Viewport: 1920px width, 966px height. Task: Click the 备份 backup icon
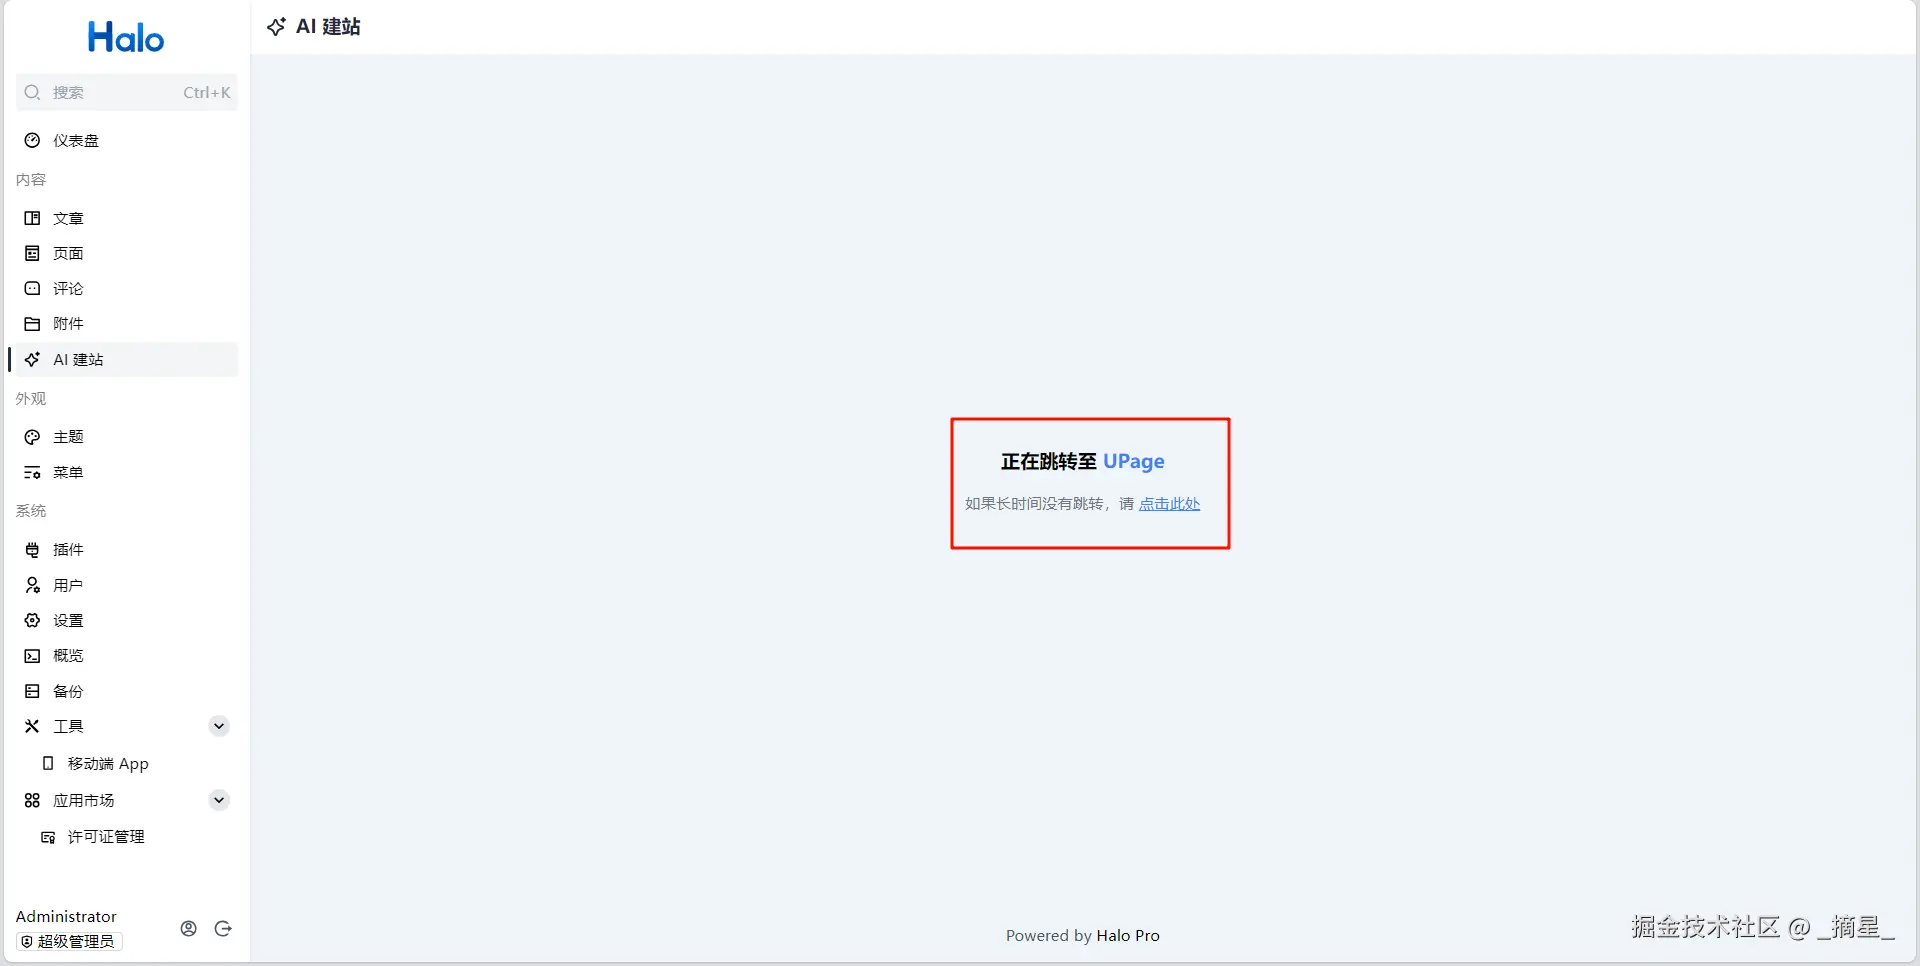pos(32,691)
